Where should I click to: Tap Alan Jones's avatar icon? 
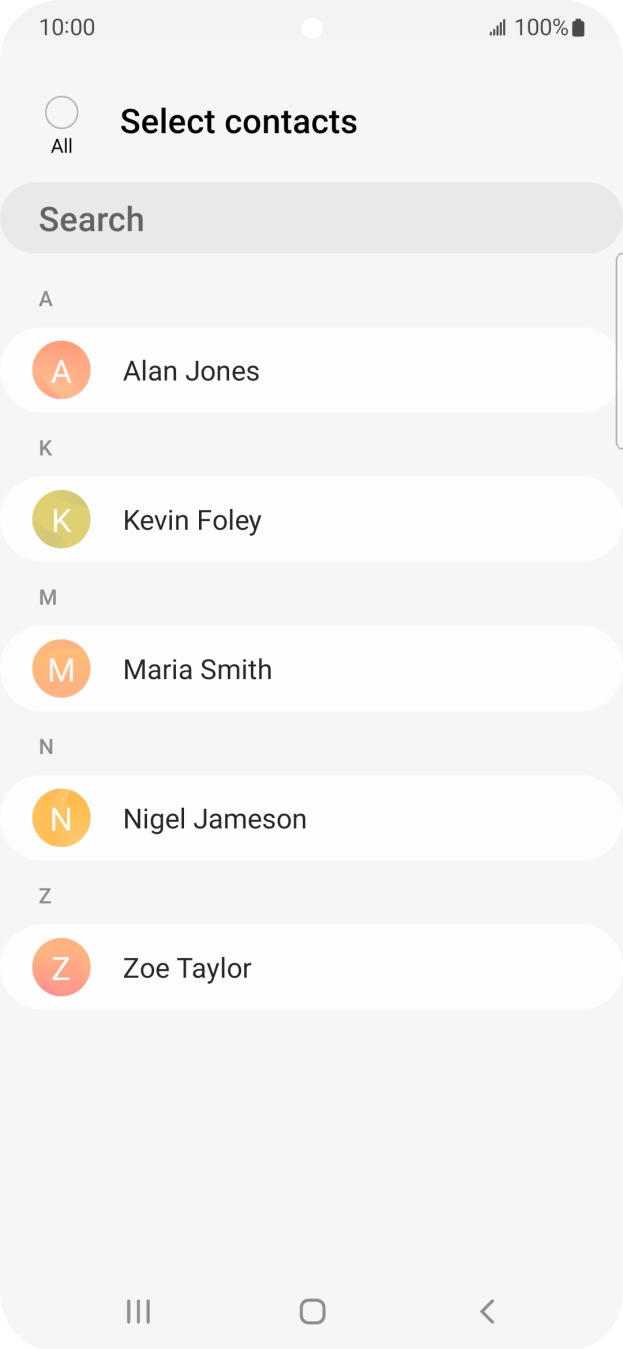[61, 371]
